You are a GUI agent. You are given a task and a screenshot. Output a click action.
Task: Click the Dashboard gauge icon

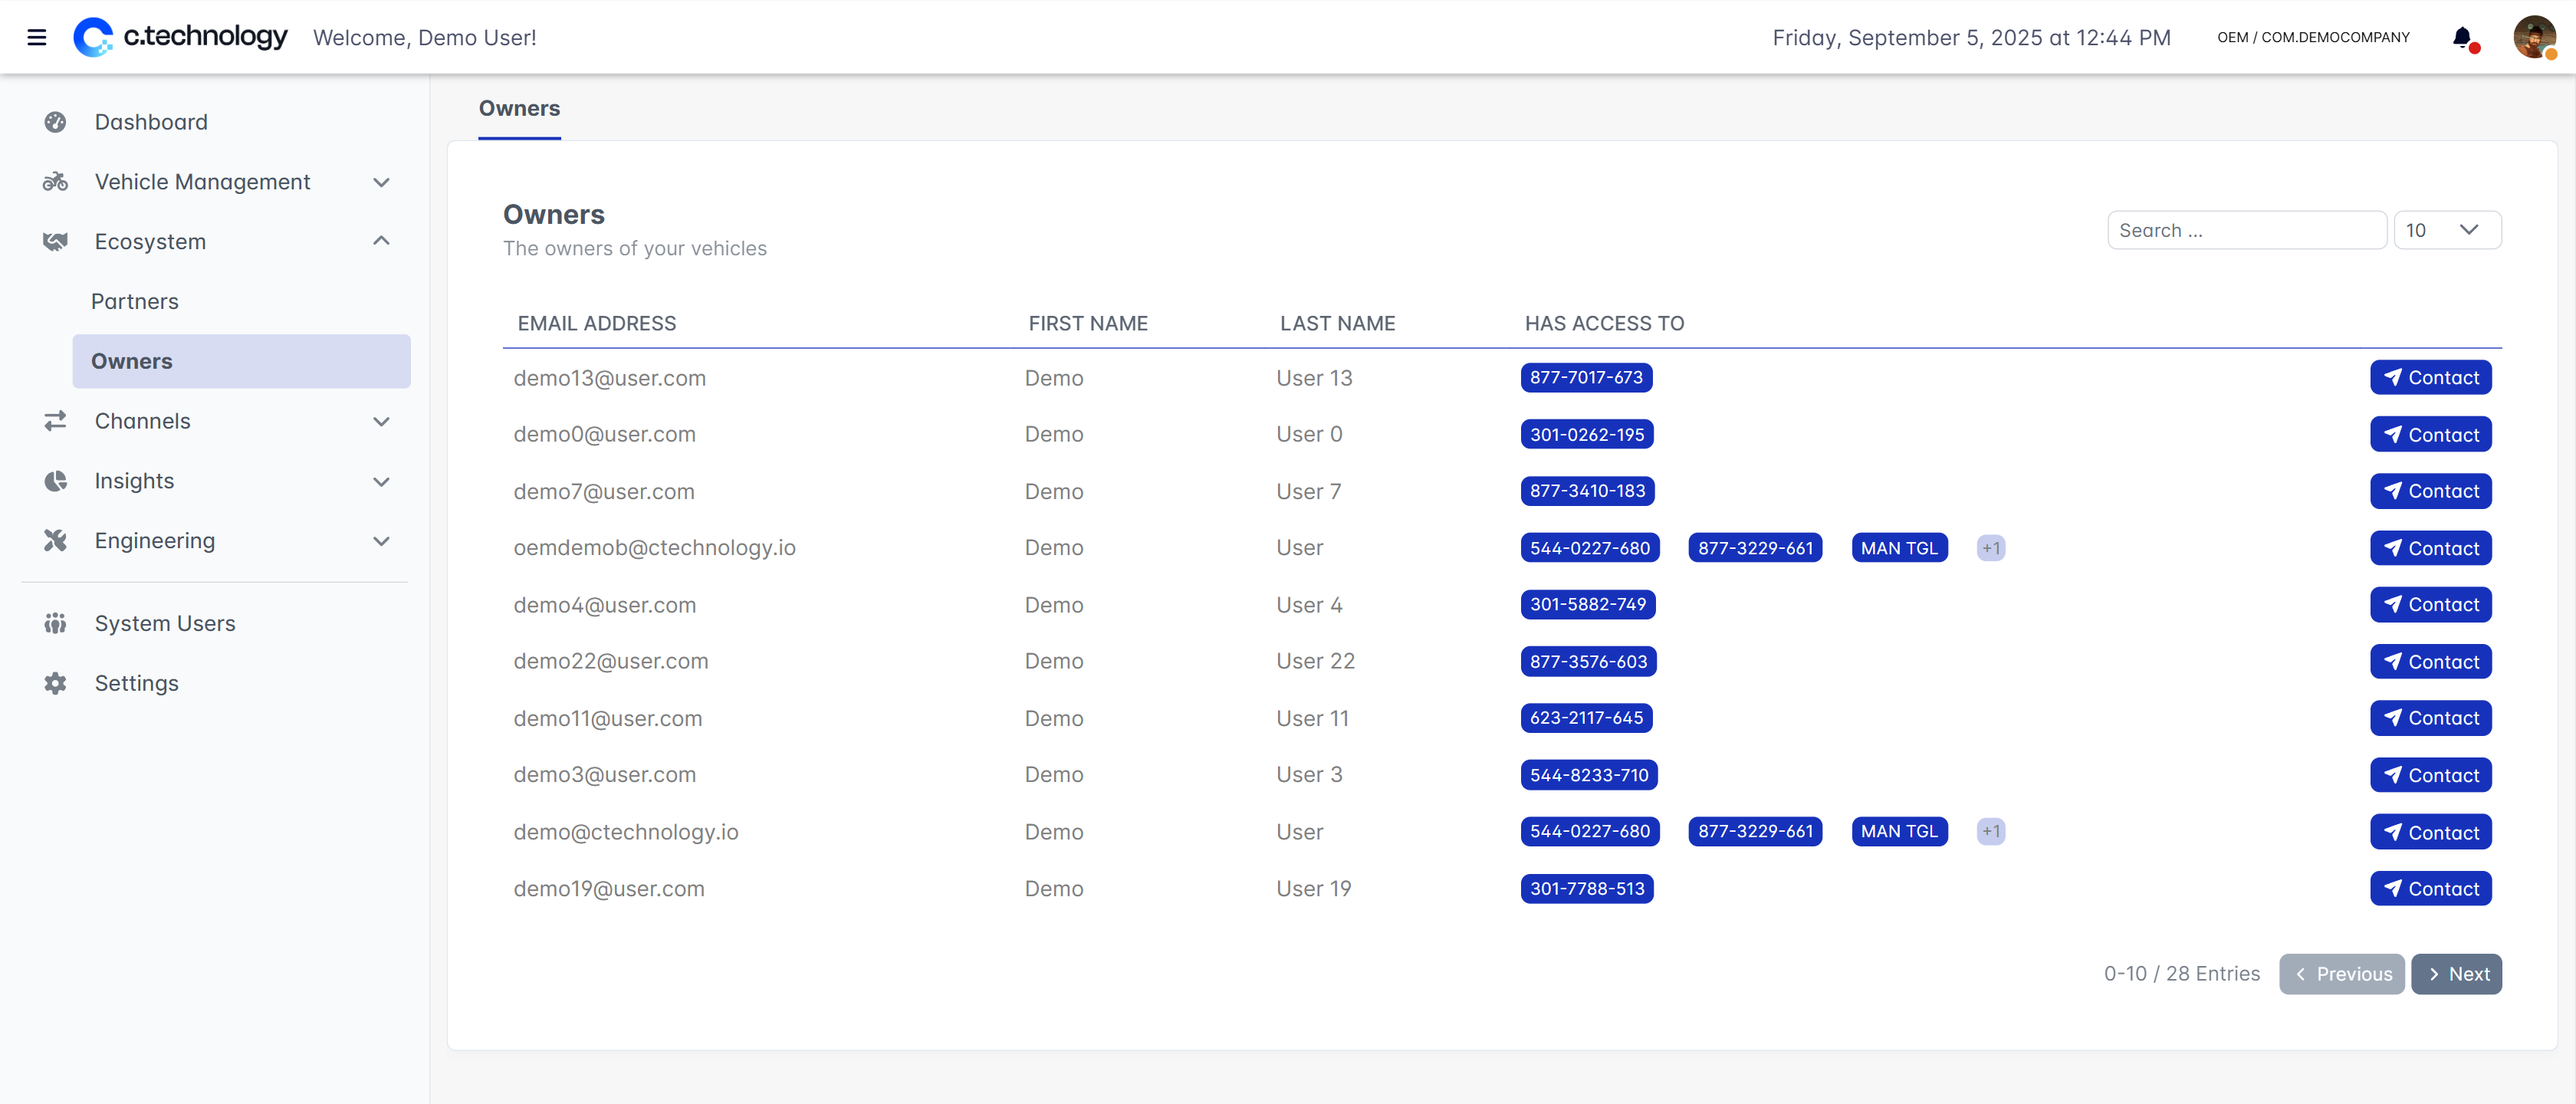click(x=55, y=122)
